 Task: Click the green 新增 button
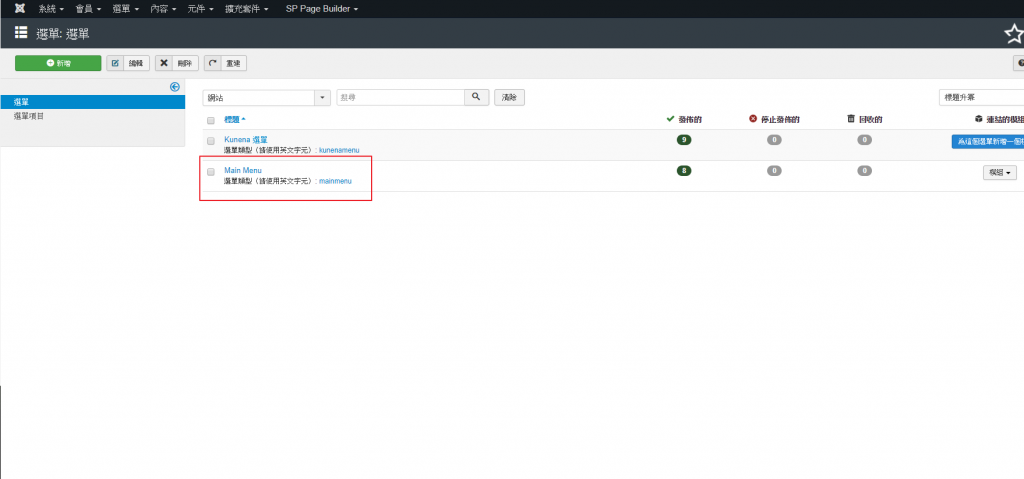[x=58, y=63]
